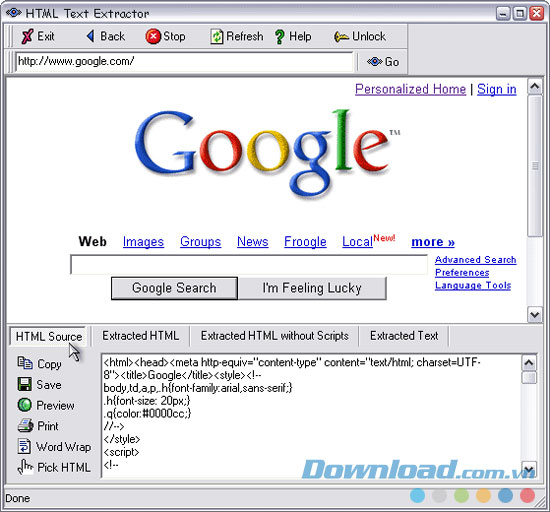The height and width of the screenshot is (512, 550).
Task: Click the '</style>' line in source
Action: pyautogui.click(x=122, y=439)
